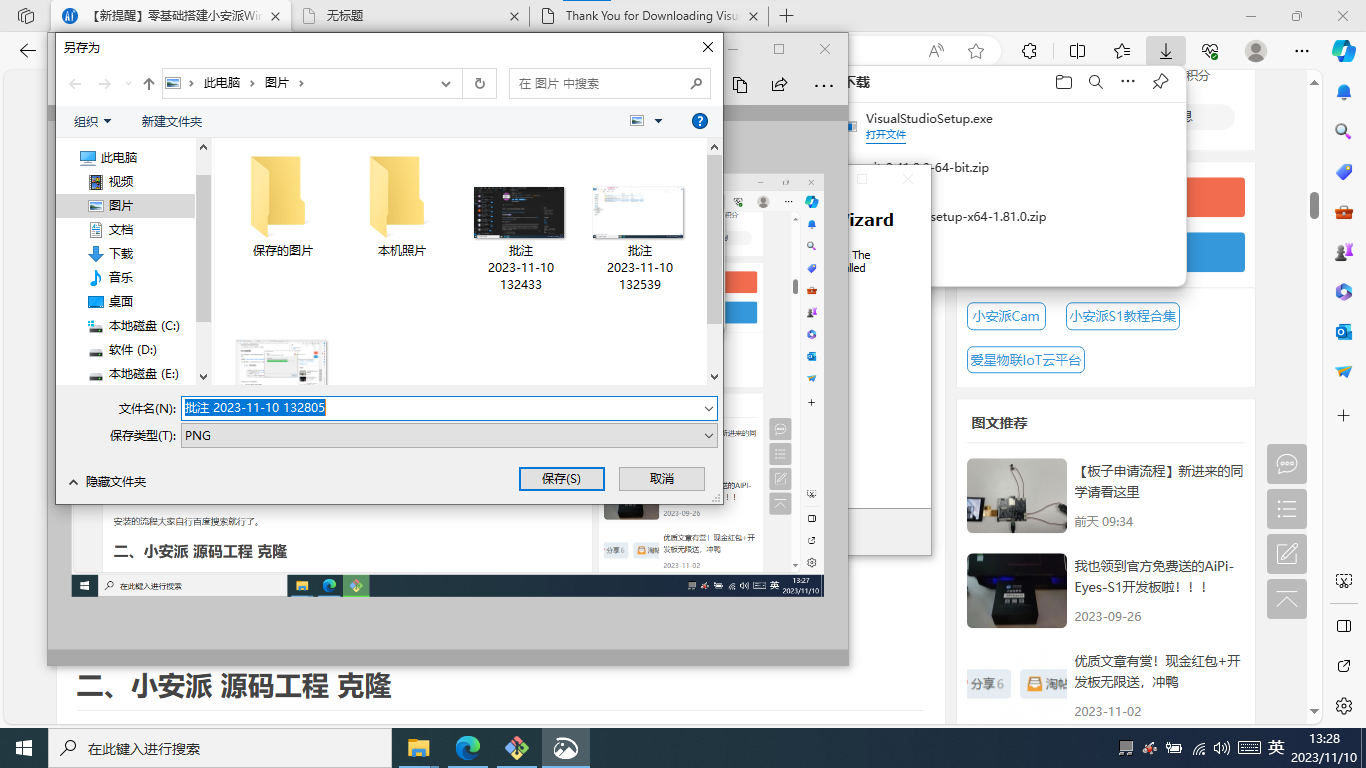Click Edge read aloud icon
The height and width of the screenshot is (768, 1366).
936,51
